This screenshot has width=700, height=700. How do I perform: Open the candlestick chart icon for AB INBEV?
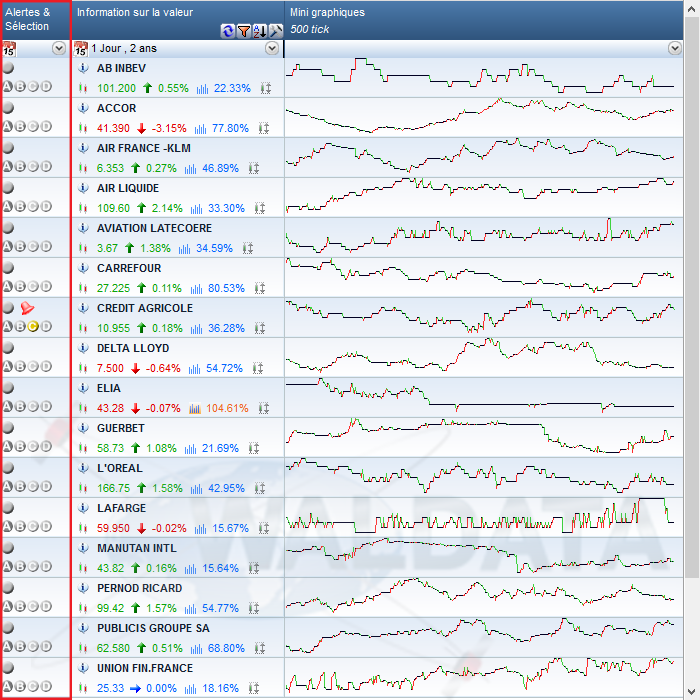tap(83, 88)
